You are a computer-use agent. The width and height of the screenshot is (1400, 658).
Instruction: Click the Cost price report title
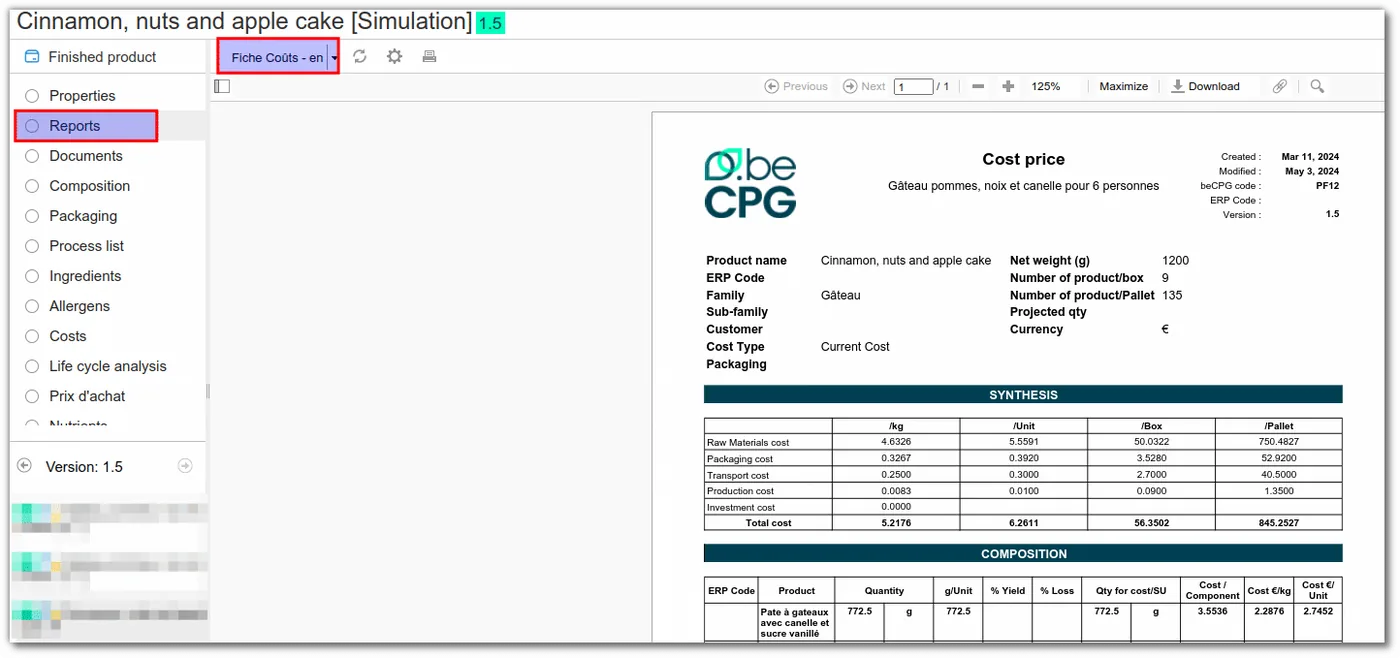1023,160
